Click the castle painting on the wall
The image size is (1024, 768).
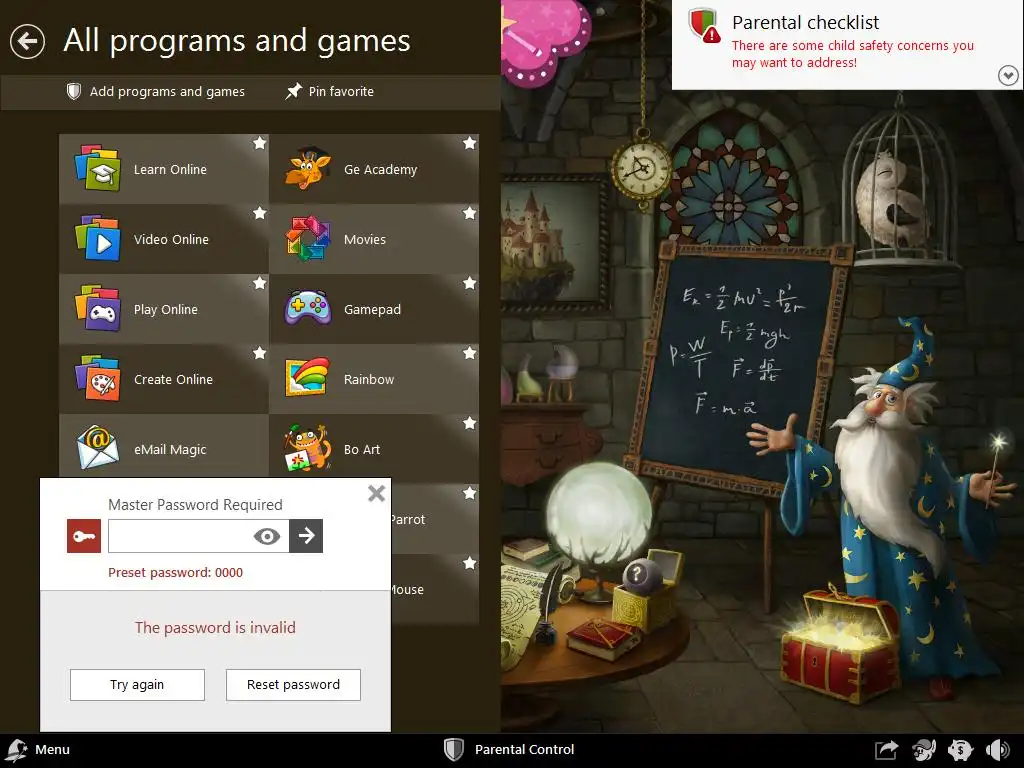click(554, 243)
